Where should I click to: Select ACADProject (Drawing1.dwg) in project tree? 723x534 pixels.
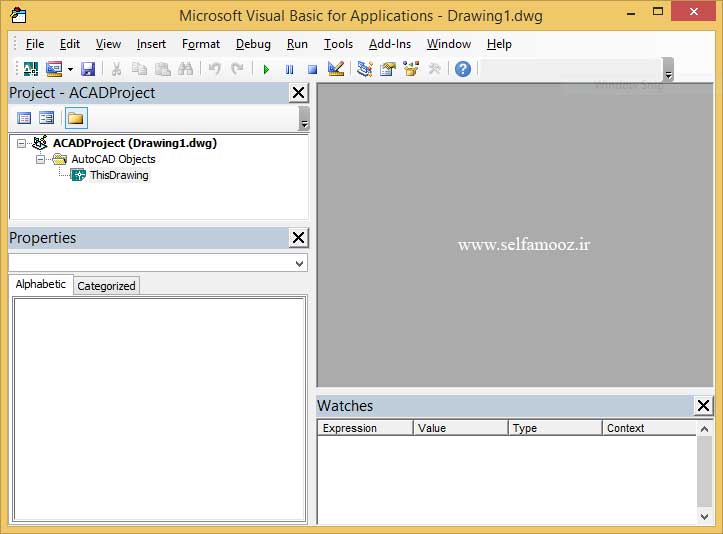tap(135, 143)
